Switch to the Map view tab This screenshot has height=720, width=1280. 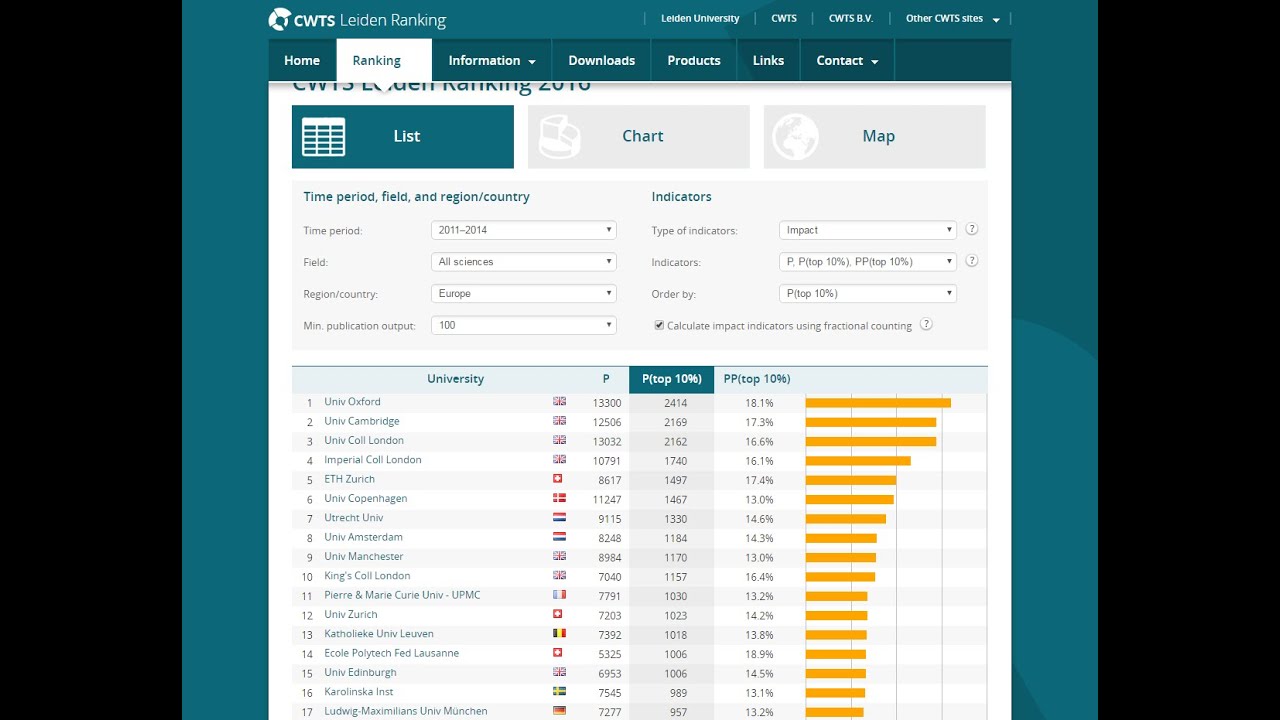(875, 137)
